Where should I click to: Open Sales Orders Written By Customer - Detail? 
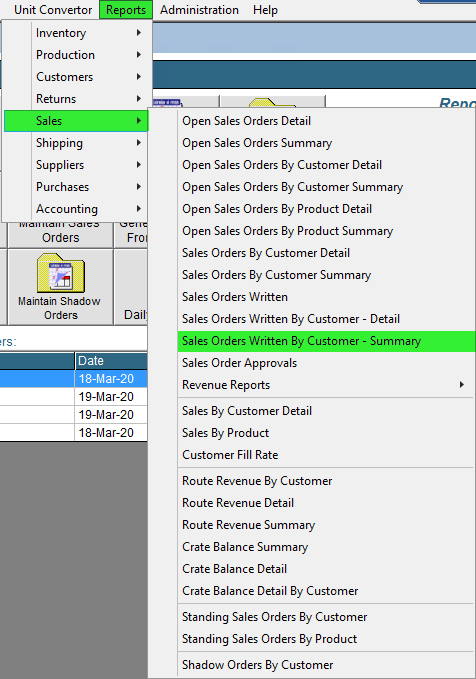click(326, 319)
